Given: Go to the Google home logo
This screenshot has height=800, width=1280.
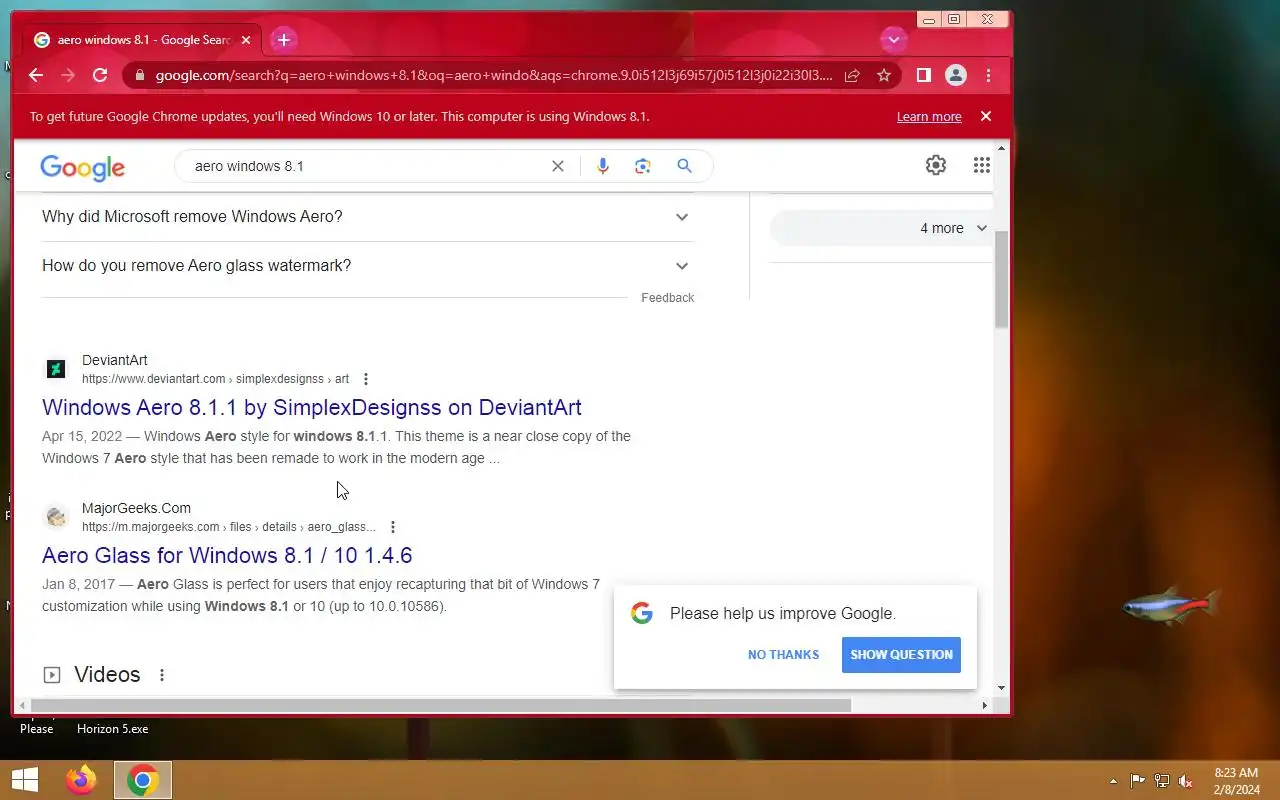Looking at the screenshot, I should tap(83, 168).
